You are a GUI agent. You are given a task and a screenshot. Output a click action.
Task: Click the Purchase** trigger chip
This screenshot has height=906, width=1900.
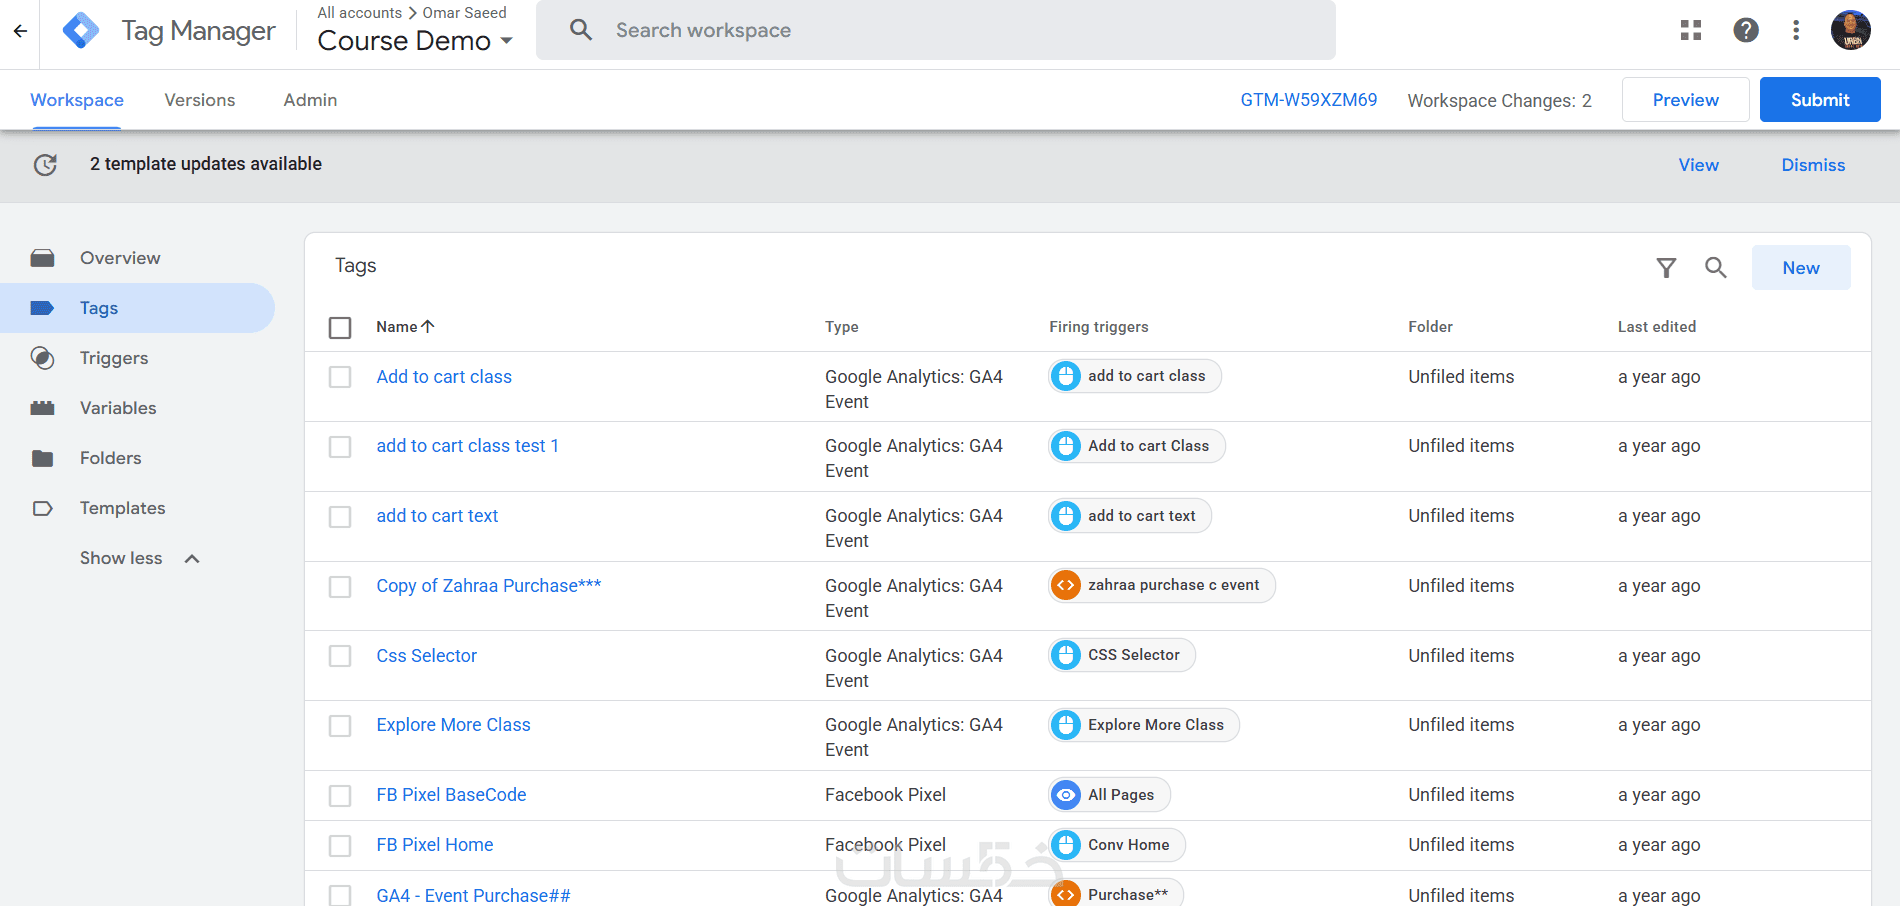pos(1116,894)
